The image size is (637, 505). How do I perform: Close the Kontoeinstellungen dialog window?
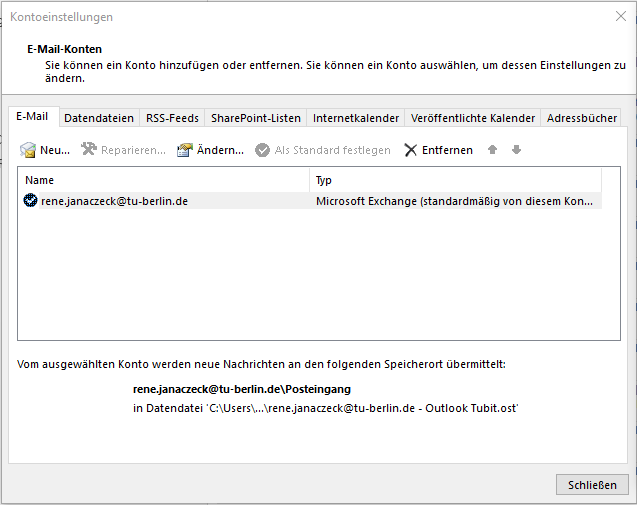pos(620,16)
